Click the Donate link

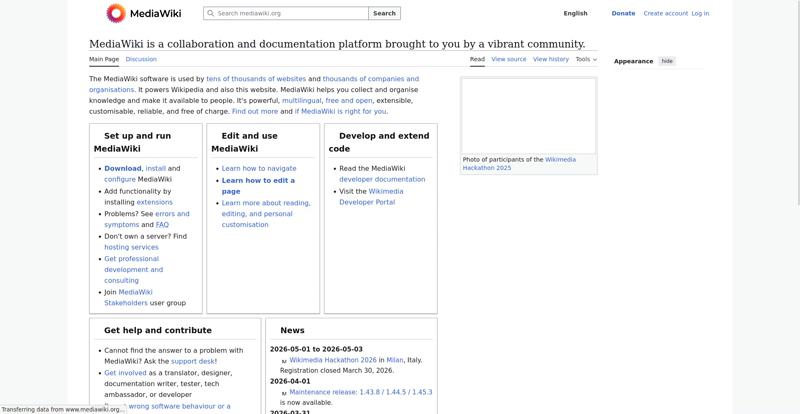click(623, 13)
